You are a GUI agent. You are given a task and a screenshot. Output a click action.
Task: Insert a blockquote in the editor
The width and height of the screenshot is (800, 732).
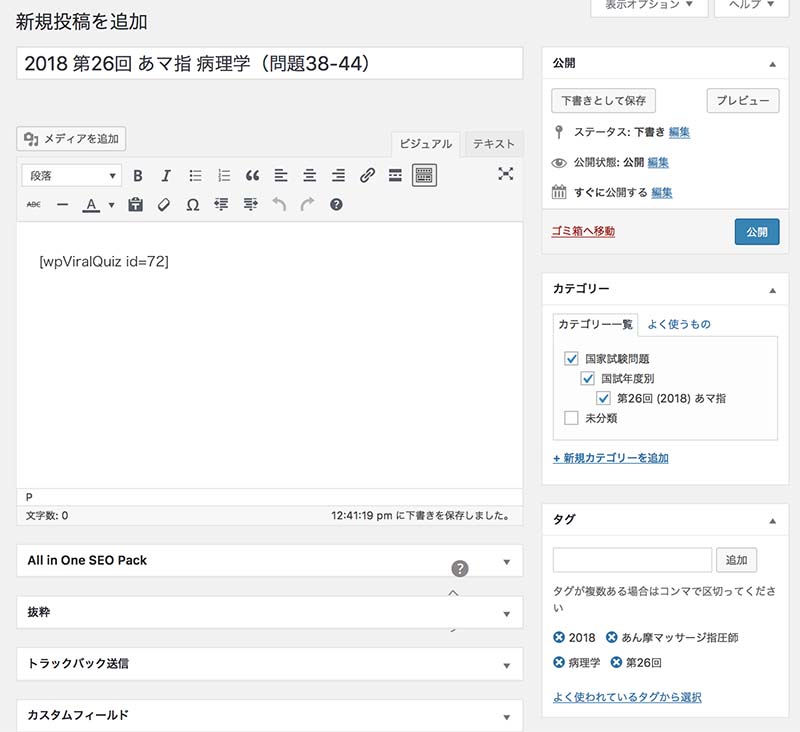252,176
